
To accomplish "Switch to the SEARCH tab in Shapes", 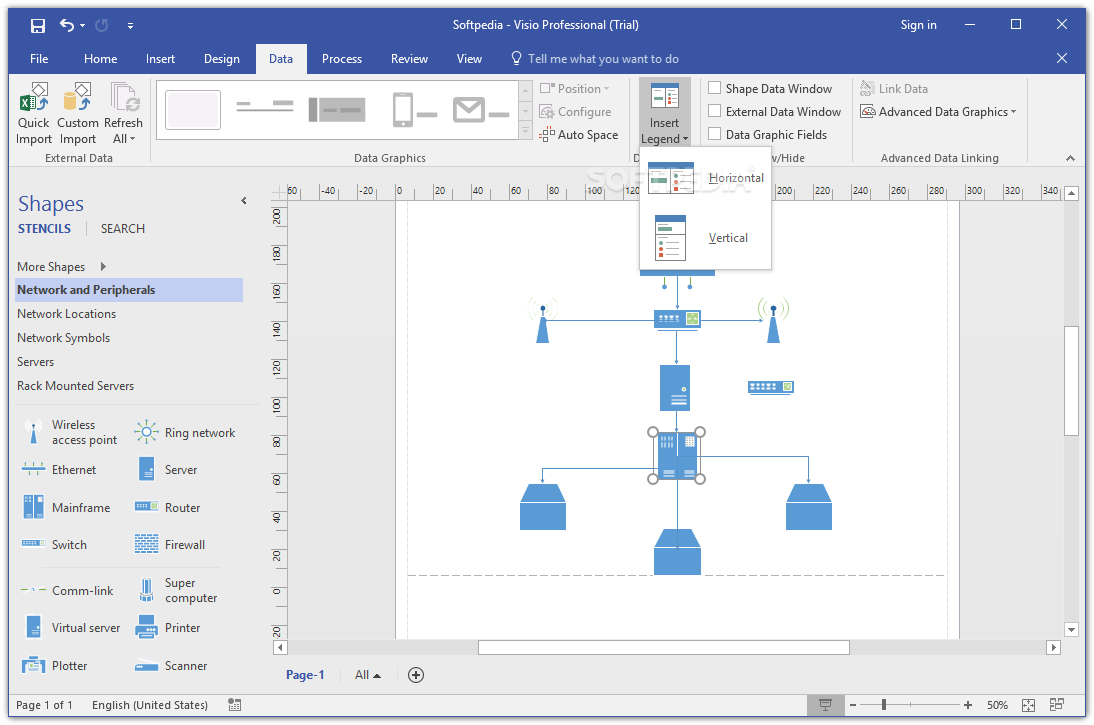I will pyautogui.click(x=123, y=229).
